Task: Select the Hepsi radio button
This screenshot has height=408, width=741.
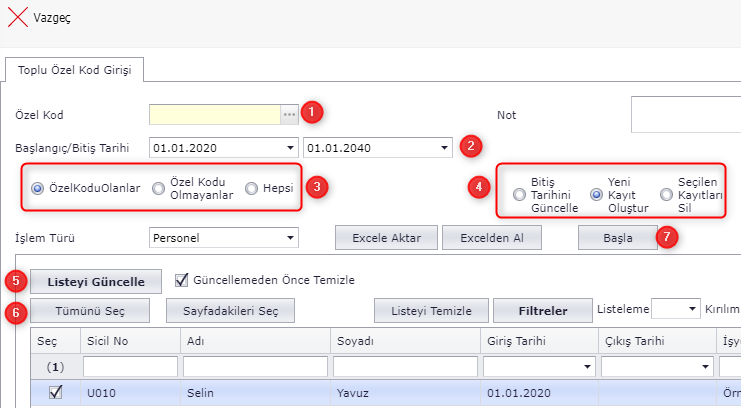Action: (251, 188)
